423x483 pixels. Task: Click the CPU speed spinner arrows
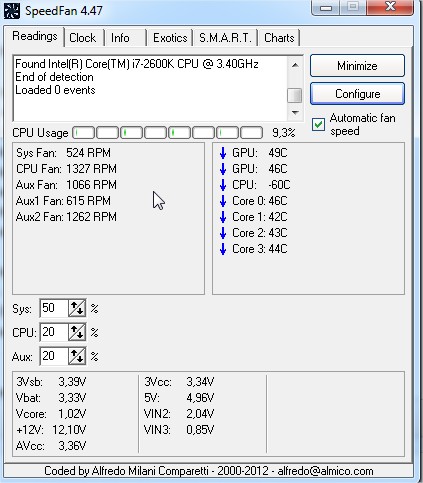77,332
